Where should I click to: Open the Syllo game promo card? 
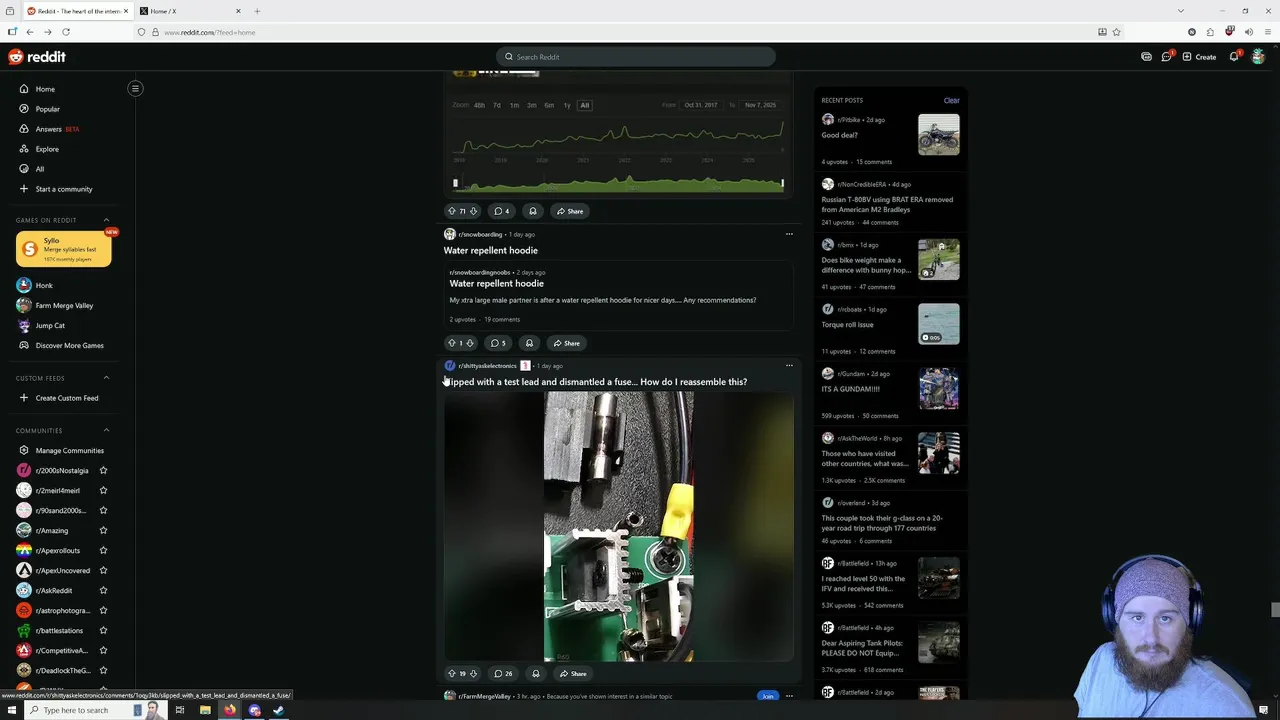point(64,249)
